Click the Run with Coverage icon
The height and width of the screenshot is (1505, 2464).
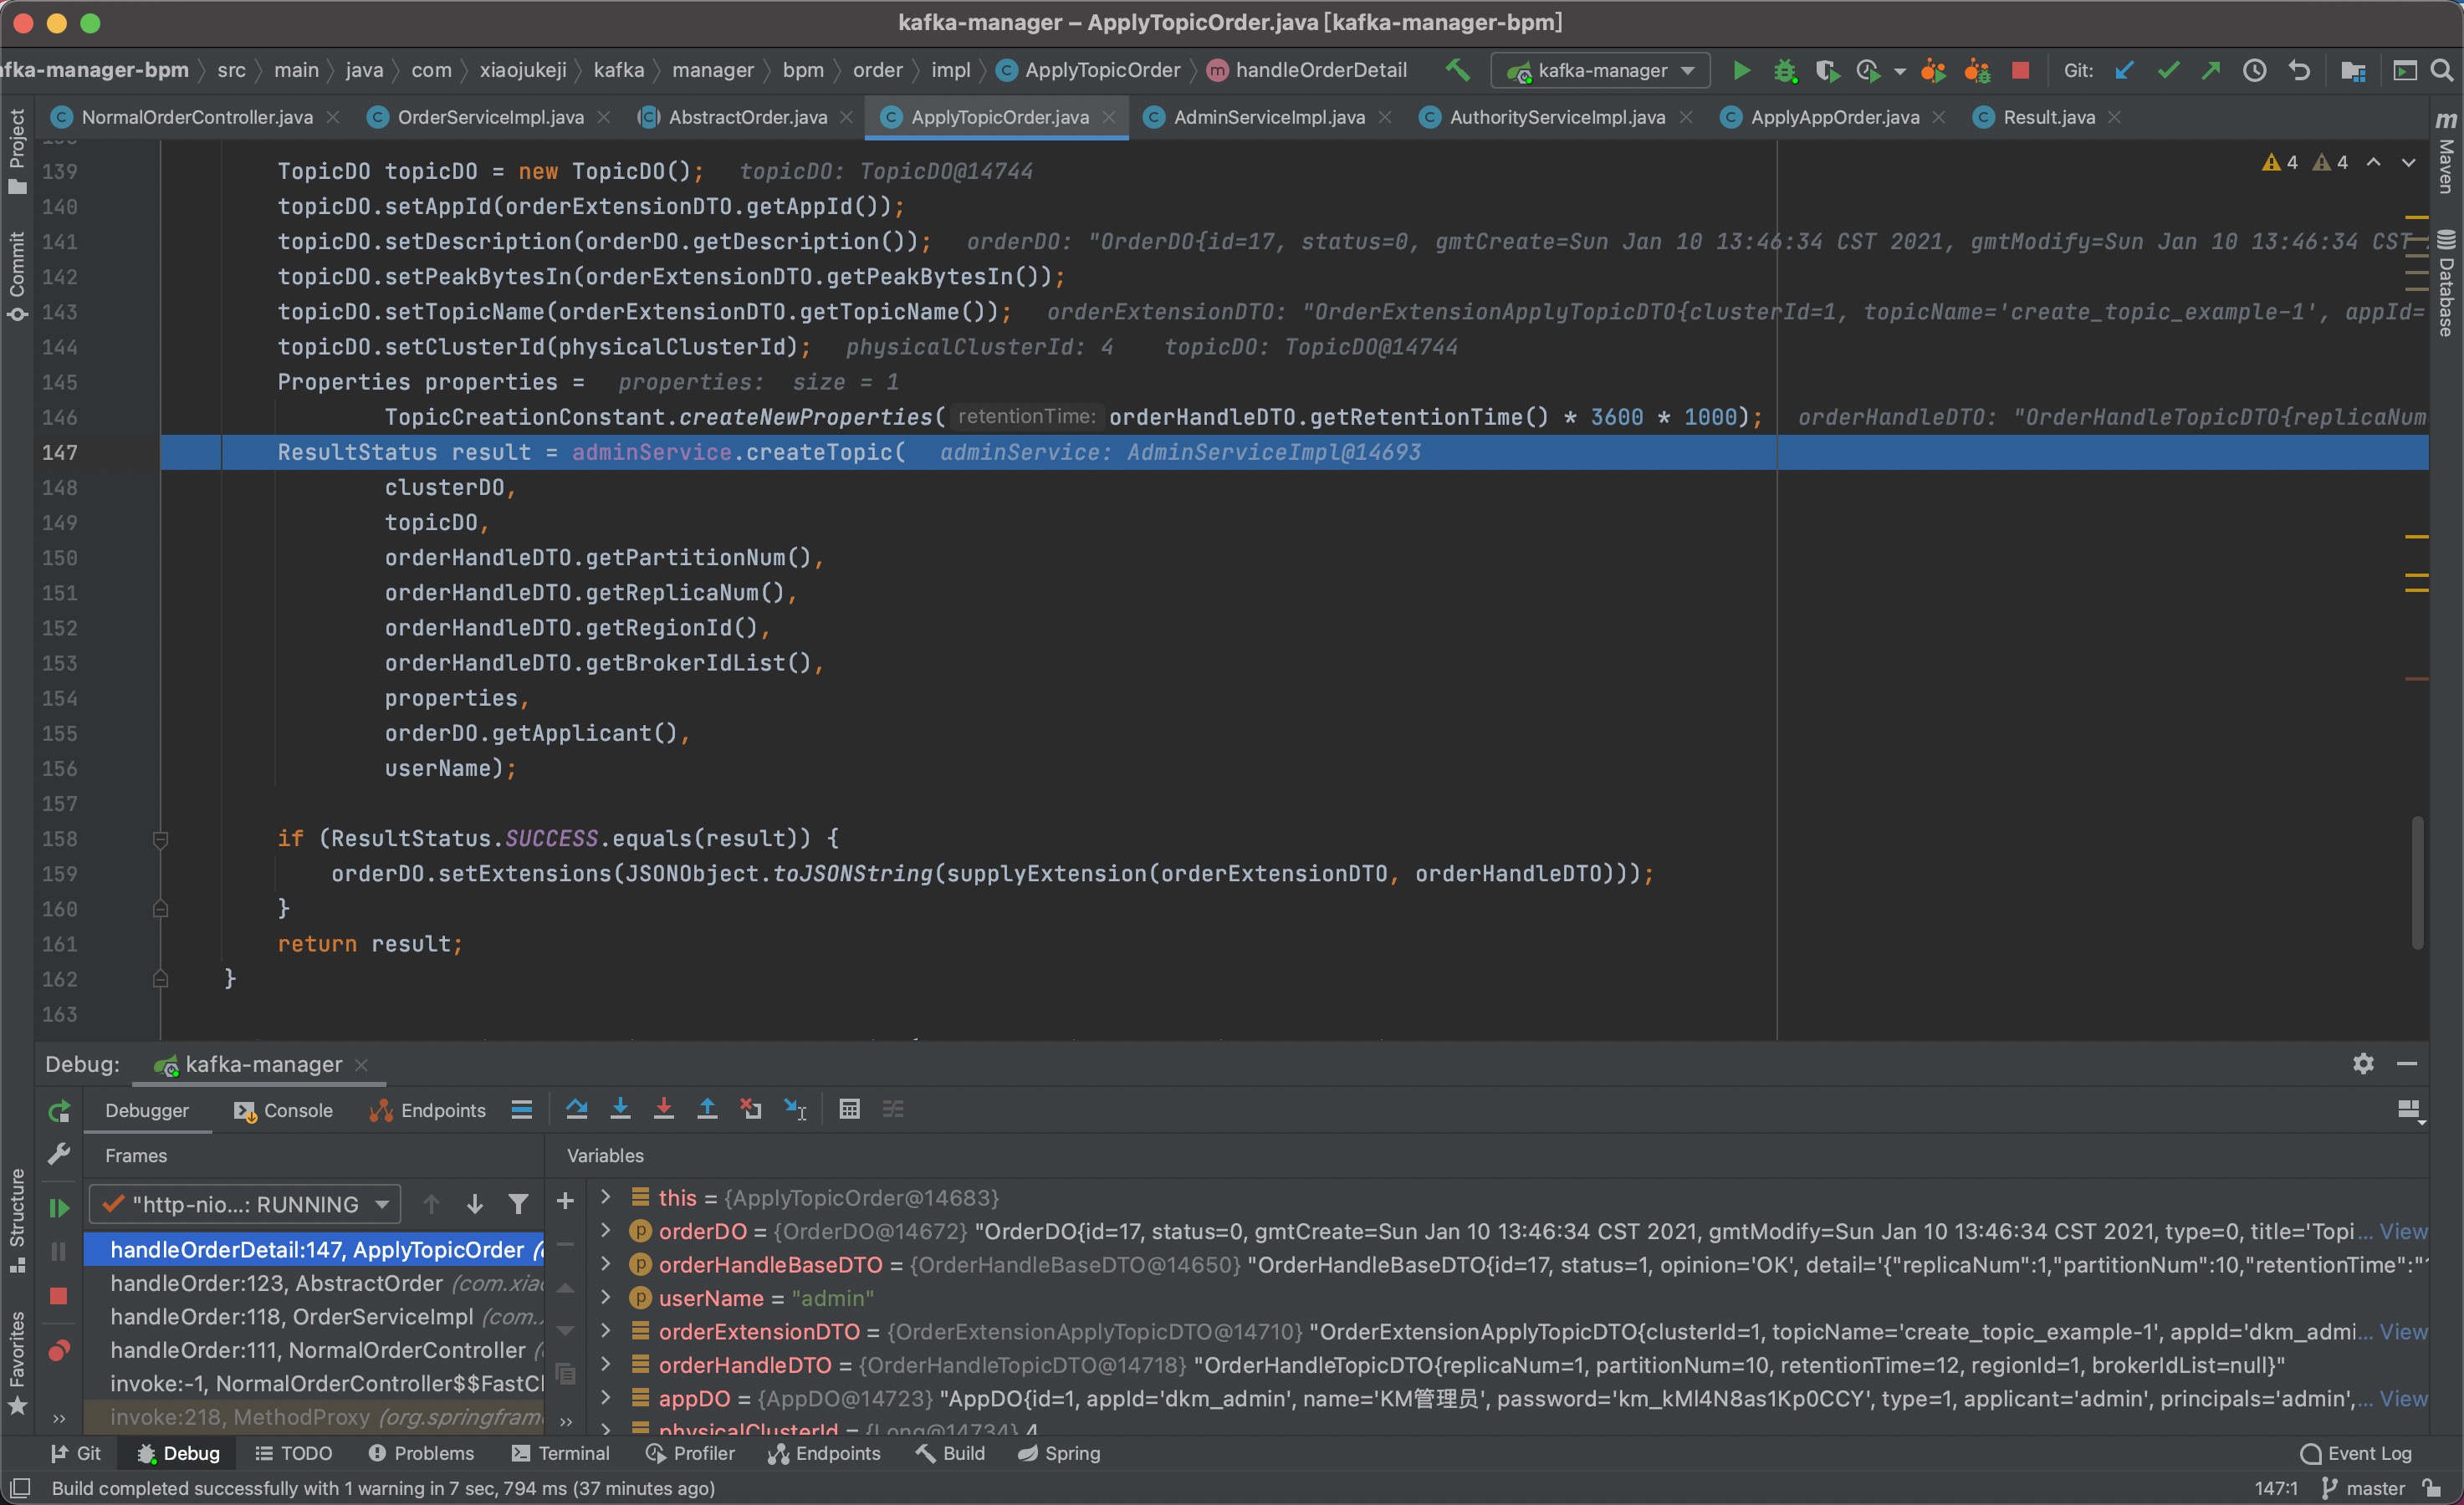tap(1828, 70)
